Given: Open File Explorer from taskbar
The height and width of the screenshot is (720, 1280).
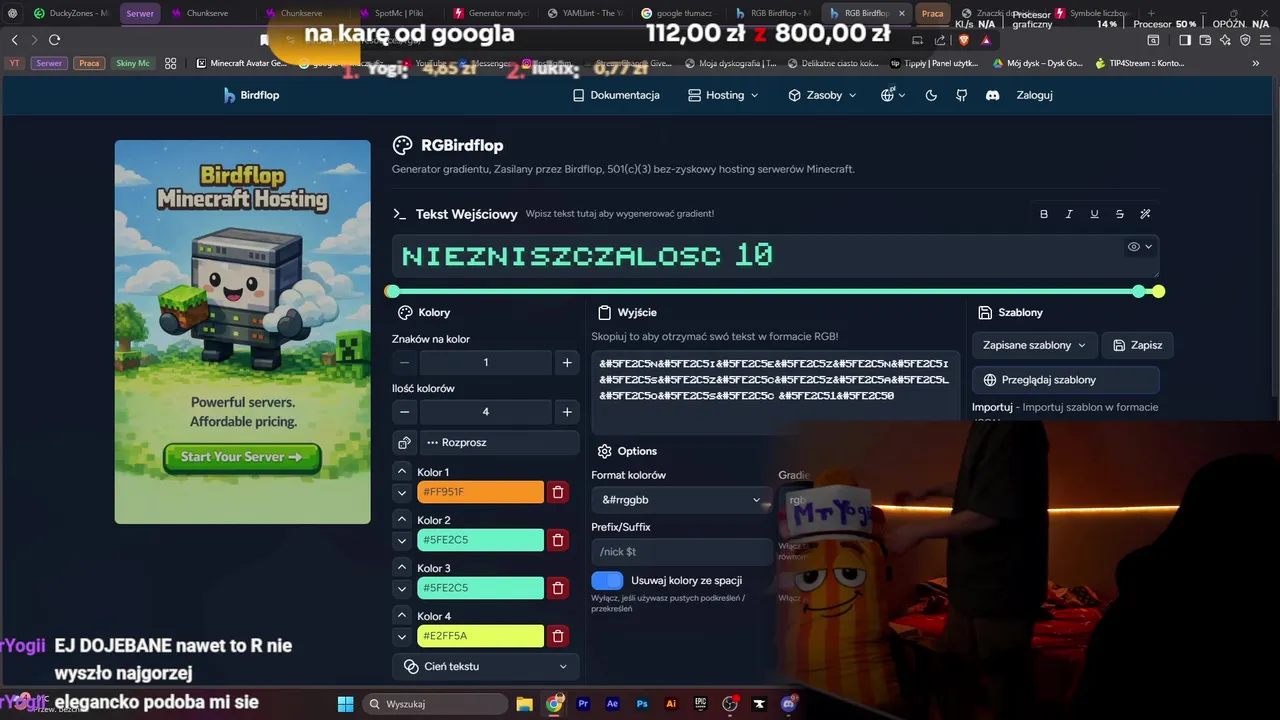Looking at the screenshot, I should click(525, 704).
